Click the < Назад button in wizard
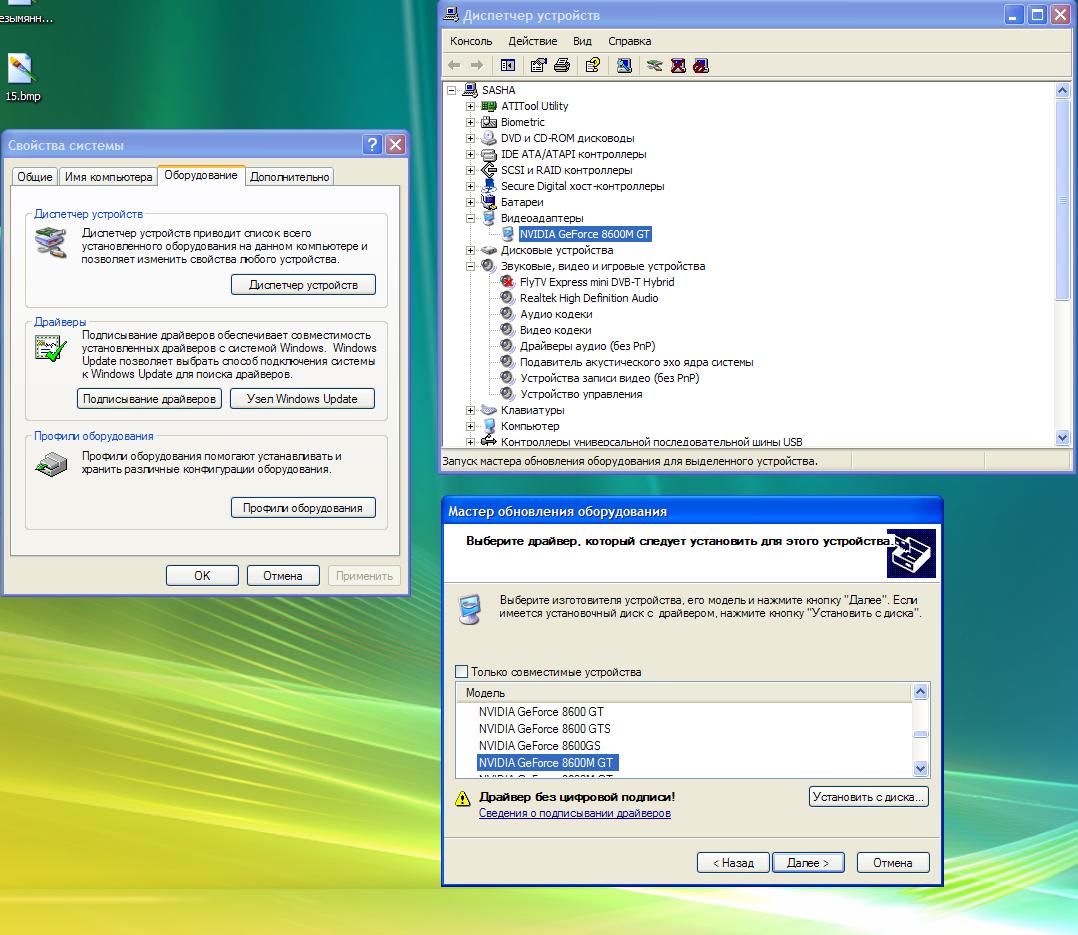The width and height of the screenshot is (1078, 935). pos(734,863)
